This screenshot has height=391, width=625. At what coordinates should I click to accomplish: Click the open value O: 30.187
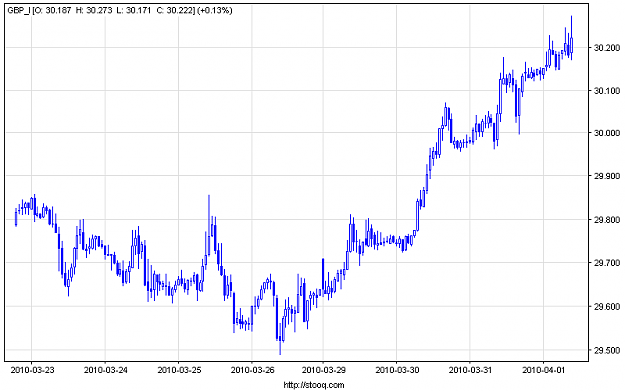[53, 11]
